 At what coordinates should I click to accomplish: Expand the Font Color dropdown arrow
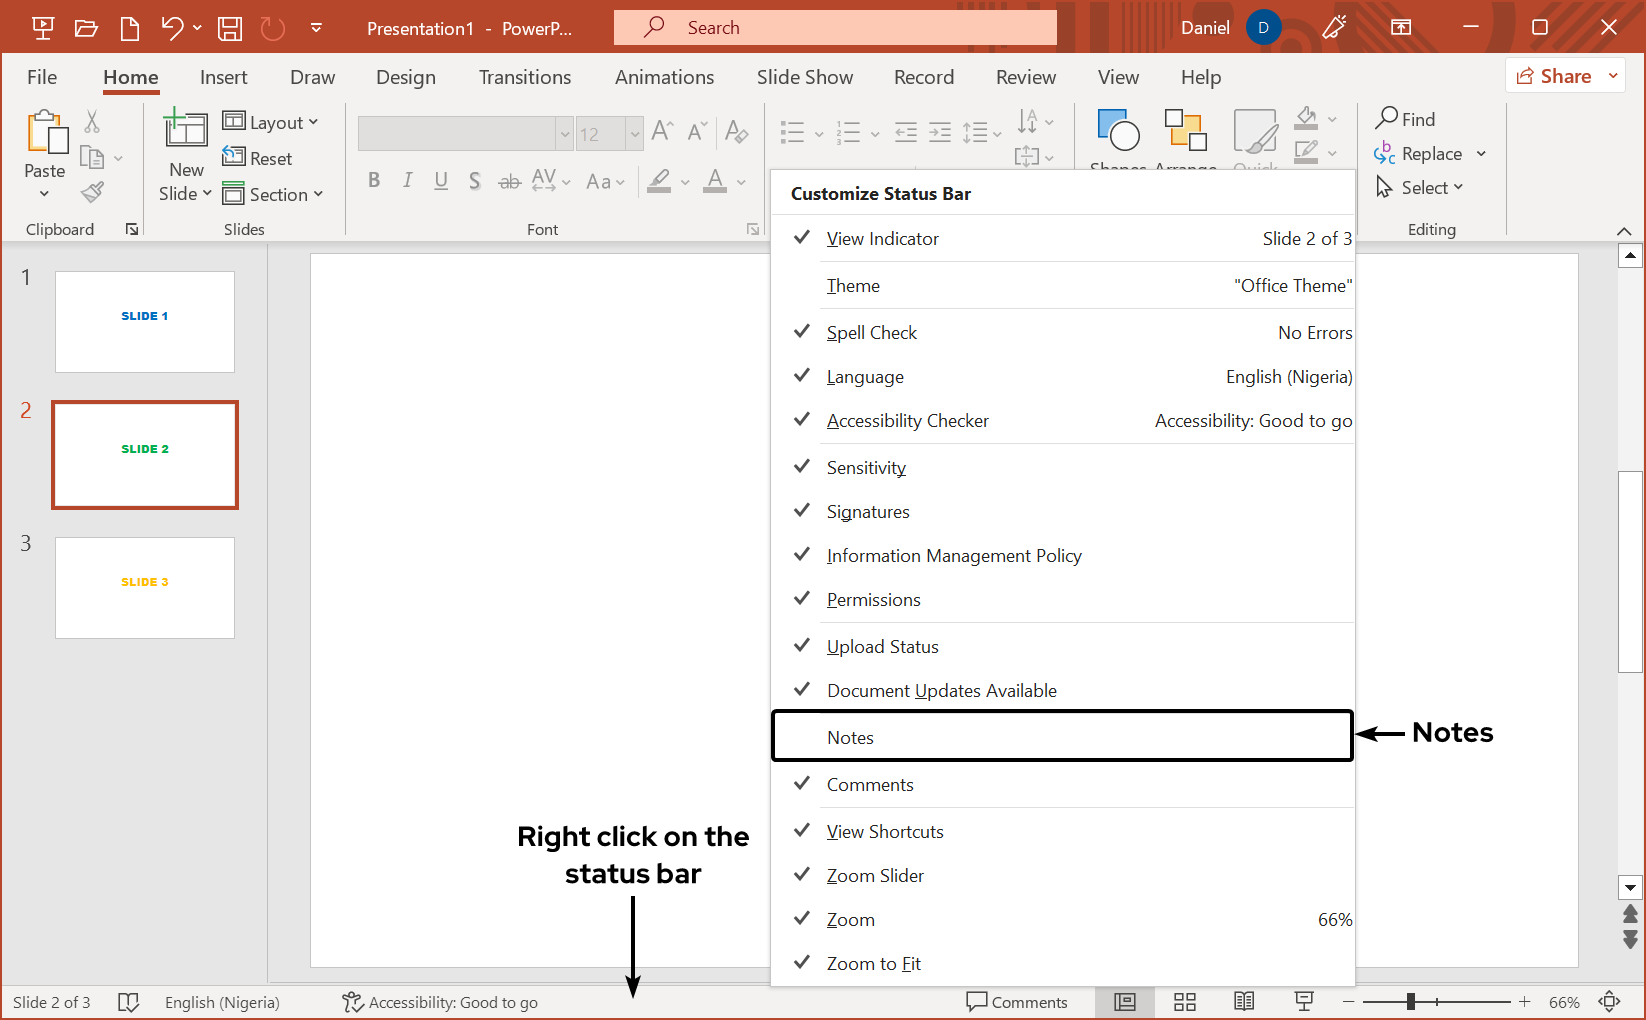pyautogui.click(x=739, y=181)
